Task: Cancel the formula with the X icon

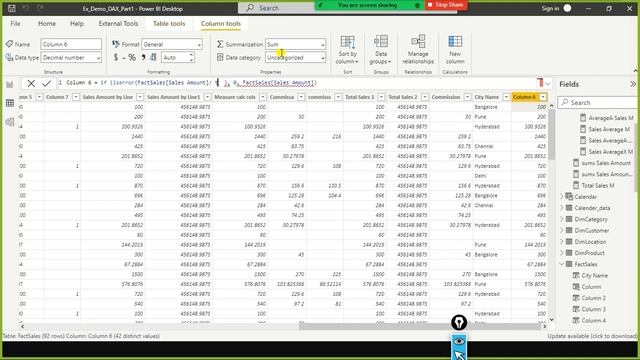Action: 31,84
